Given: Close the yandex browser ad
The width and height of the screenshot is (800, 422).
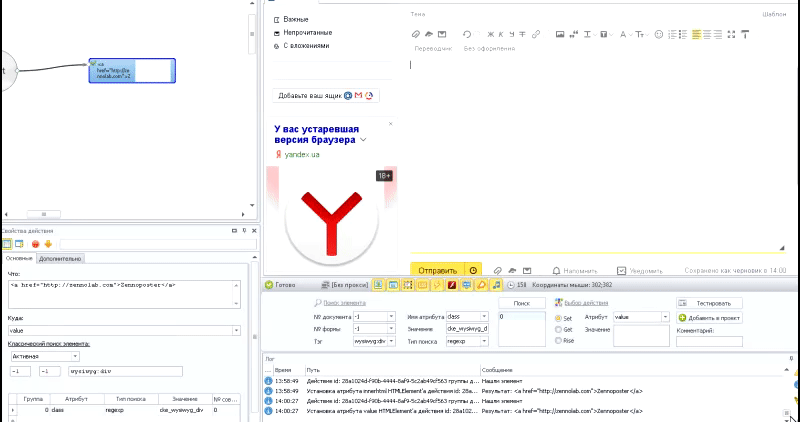Looking at the screenshot, I should click(391, 123).
